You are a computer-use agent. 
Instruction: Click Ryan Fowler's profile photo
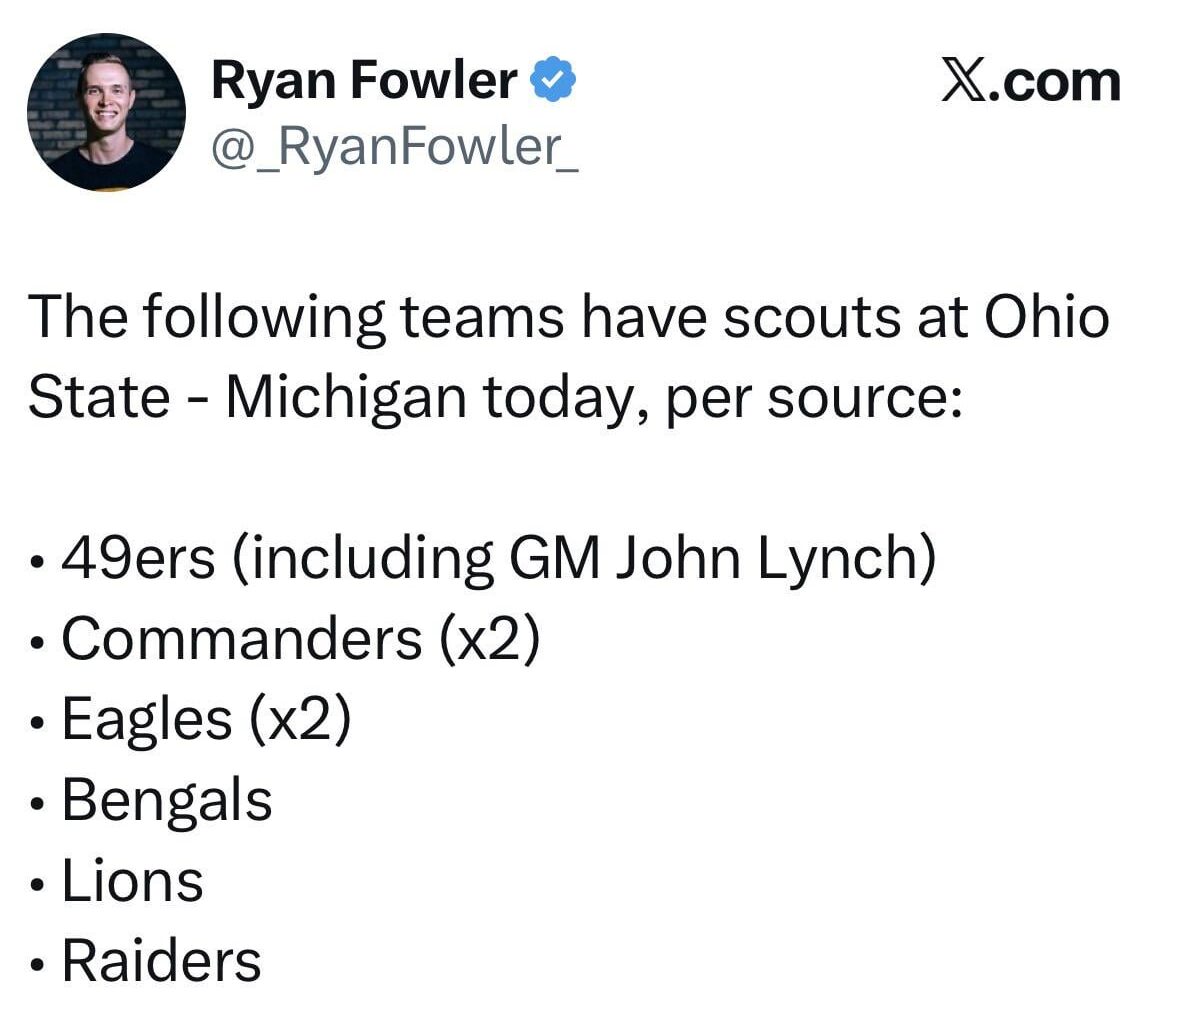click(x=106, y=111)
